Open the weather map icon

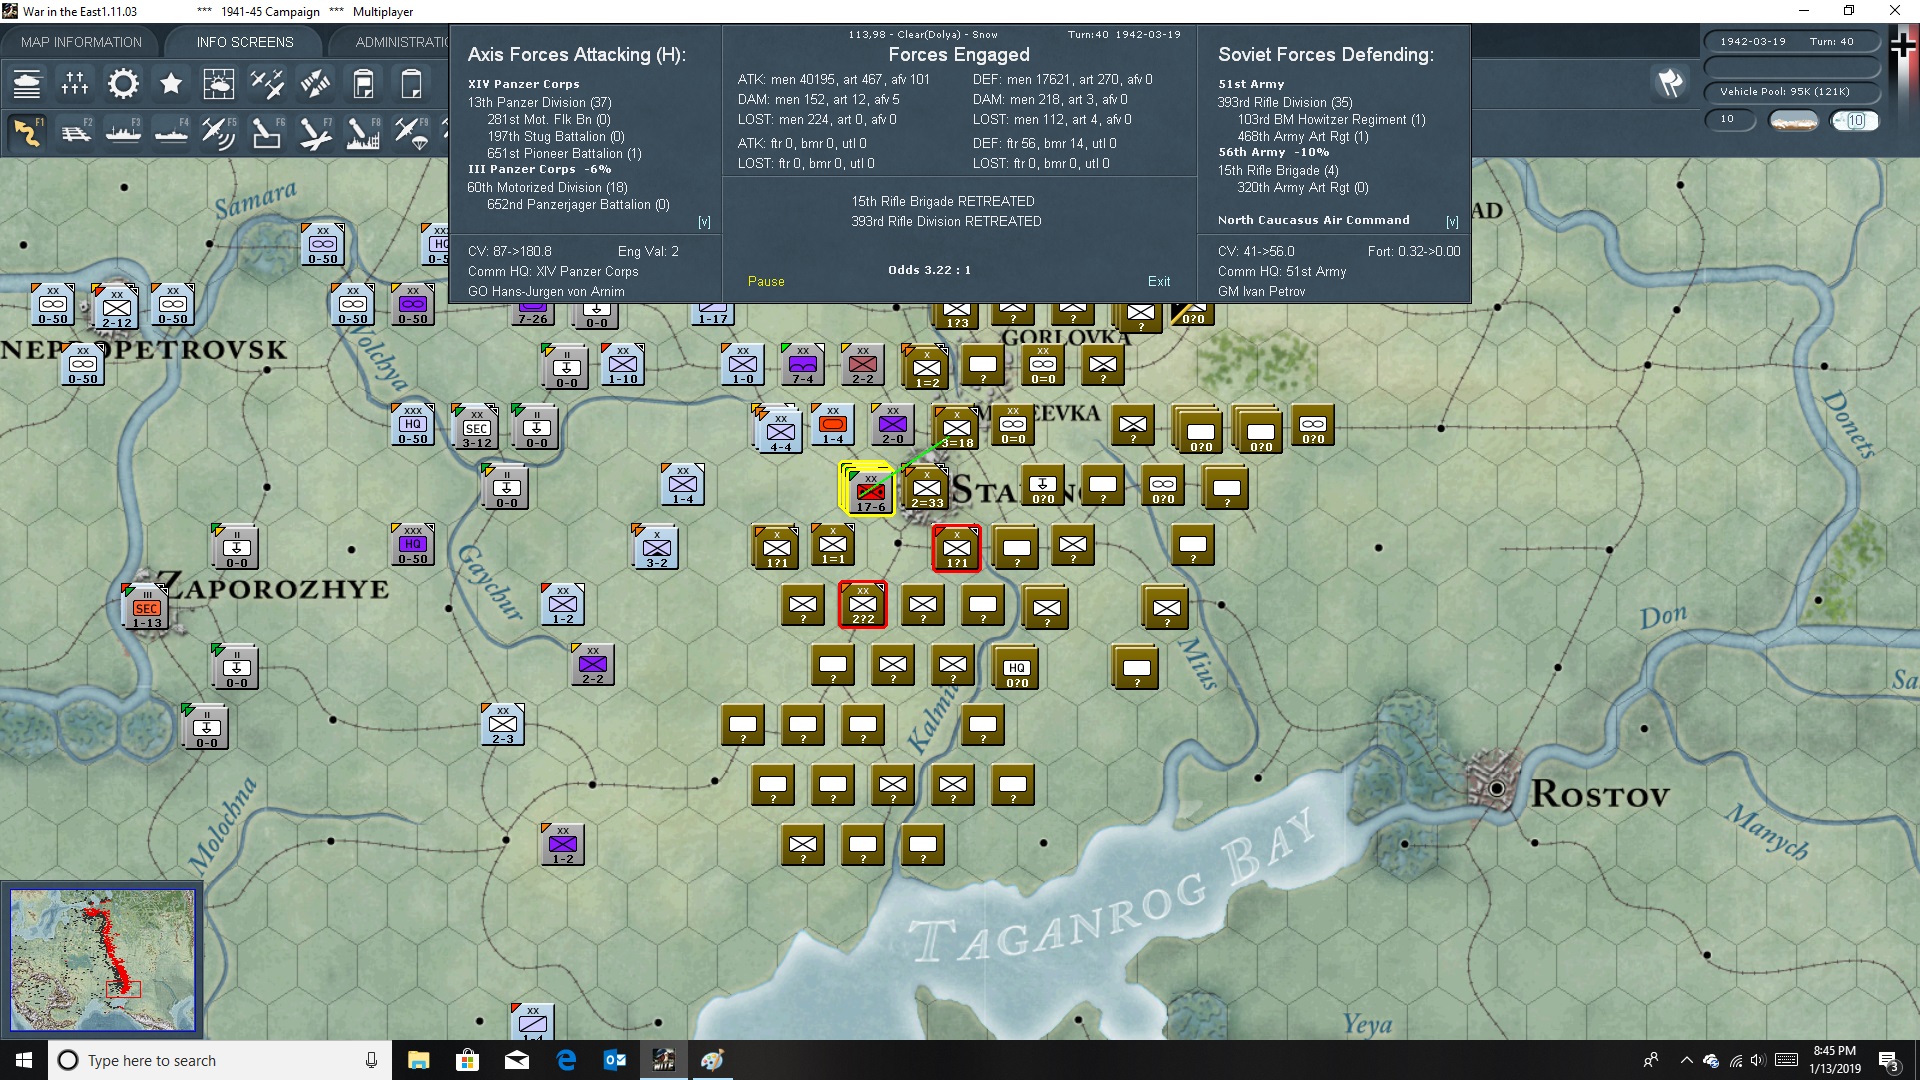[x=218, y=84]
